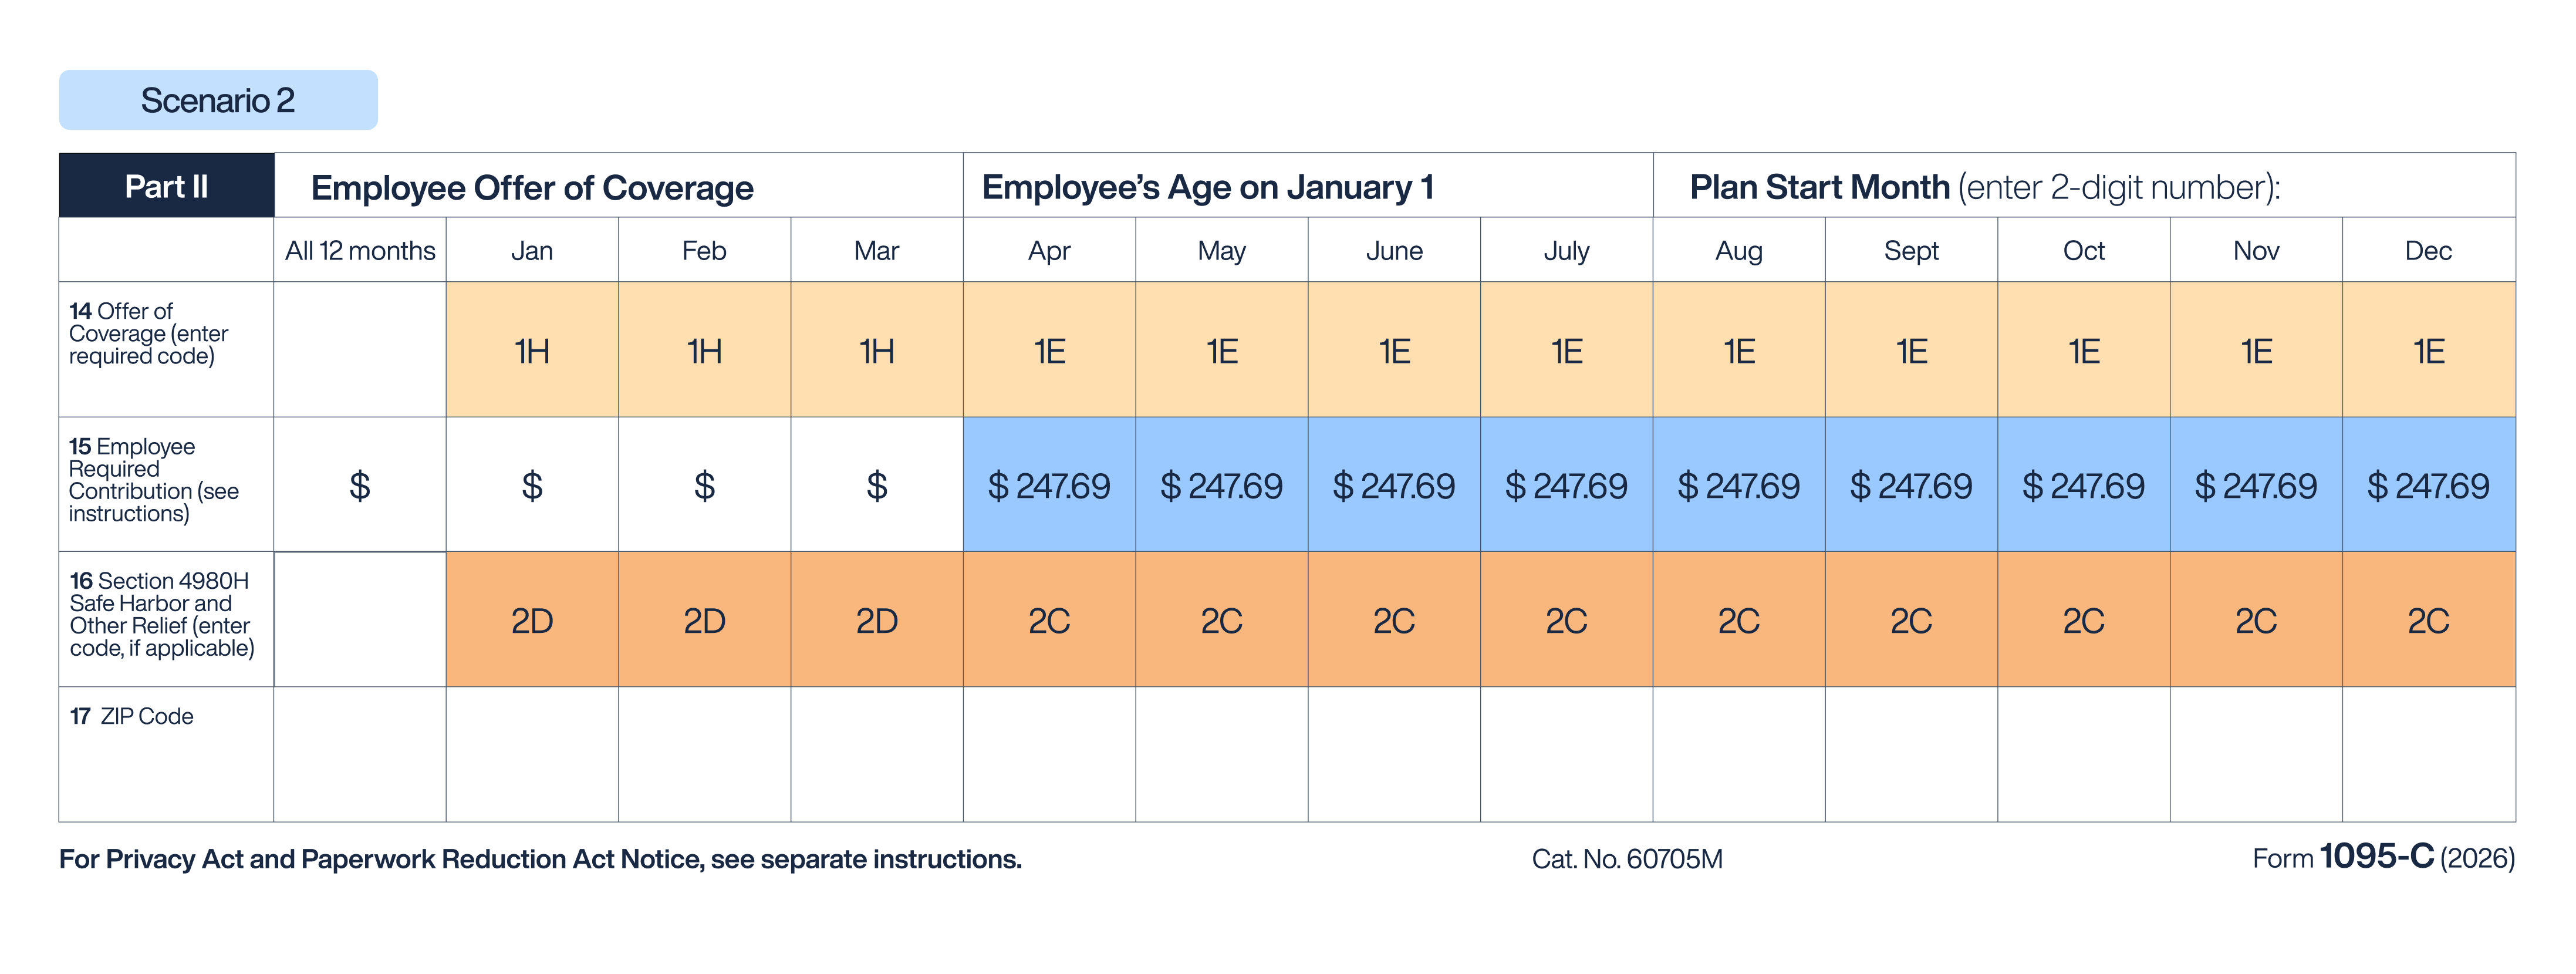Select the April $247.69 contribution cell

pos(1049,486)
